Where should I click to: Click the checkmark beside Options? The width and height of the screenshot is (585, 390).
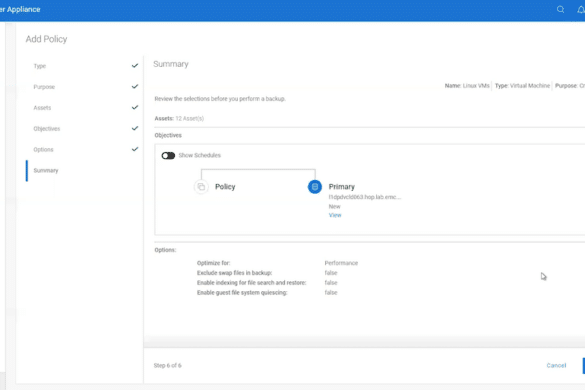coord(135,149)
